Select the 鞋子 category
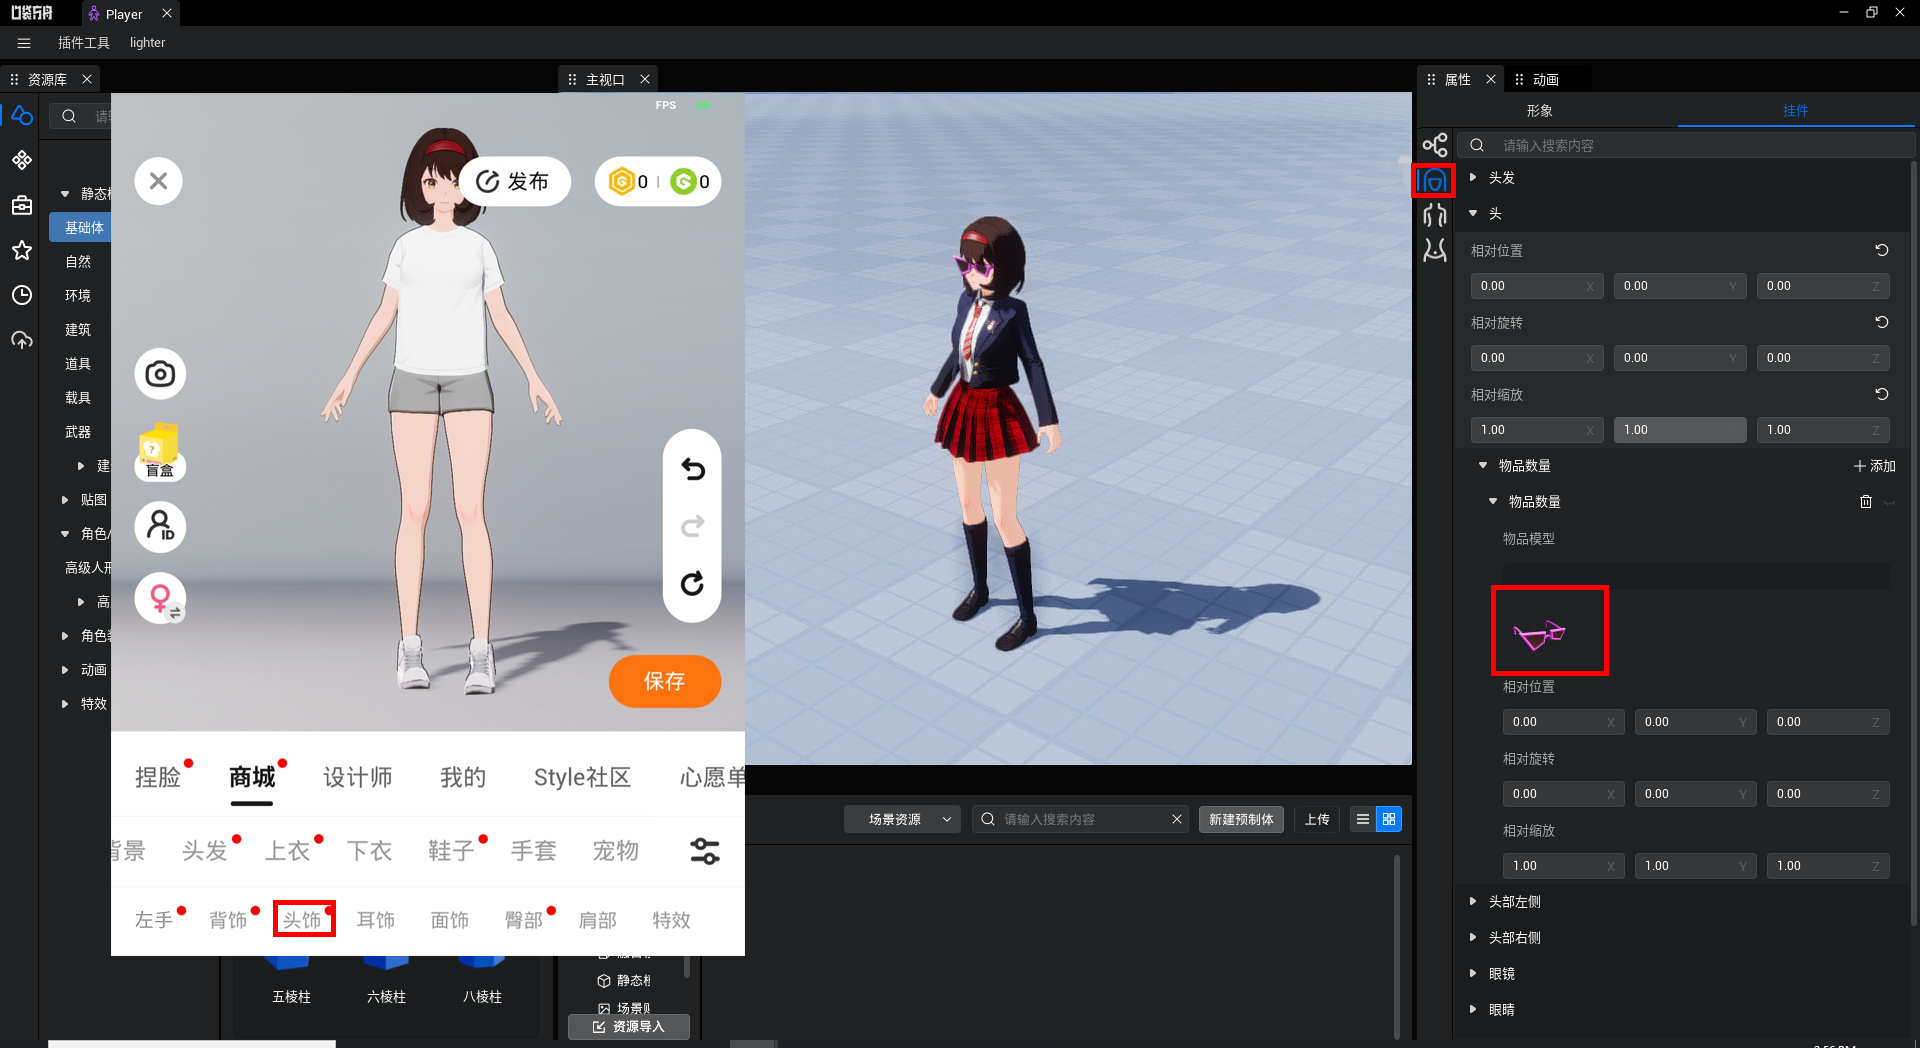Image resolution: width=1920 pixels, height=1048 pixels. 451,851
